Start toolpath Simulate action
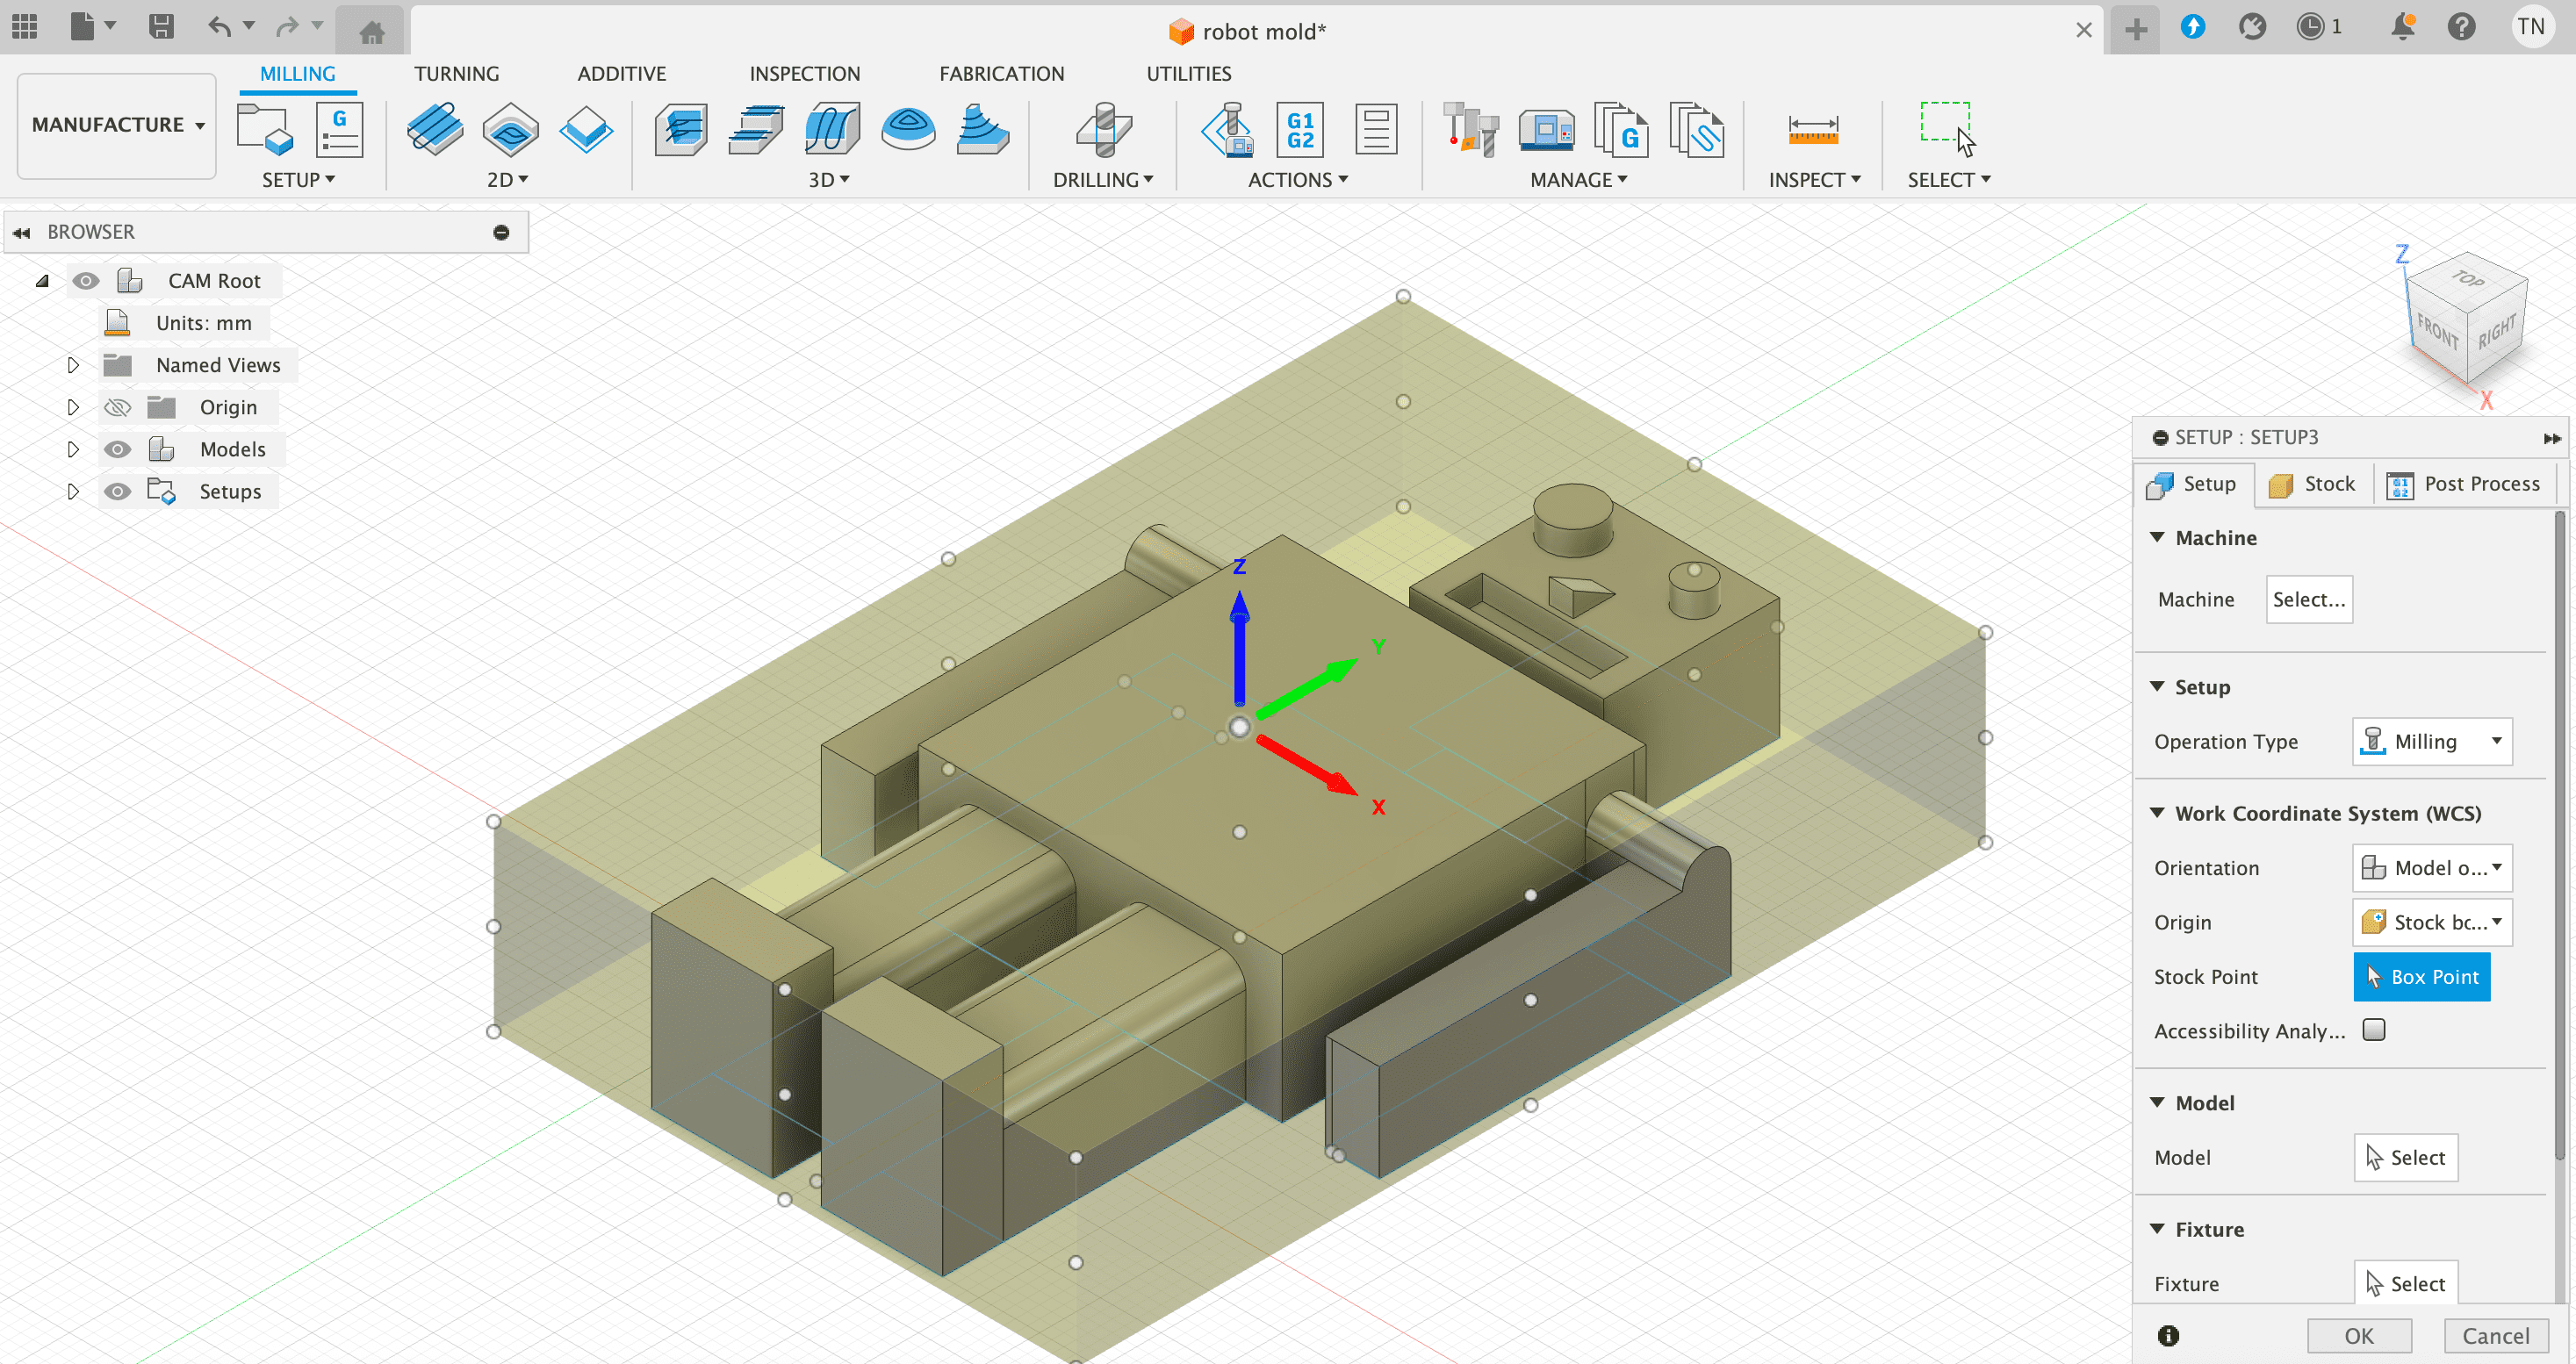The width and height of the screenshot is (2576, 1364). (1229, 130)
